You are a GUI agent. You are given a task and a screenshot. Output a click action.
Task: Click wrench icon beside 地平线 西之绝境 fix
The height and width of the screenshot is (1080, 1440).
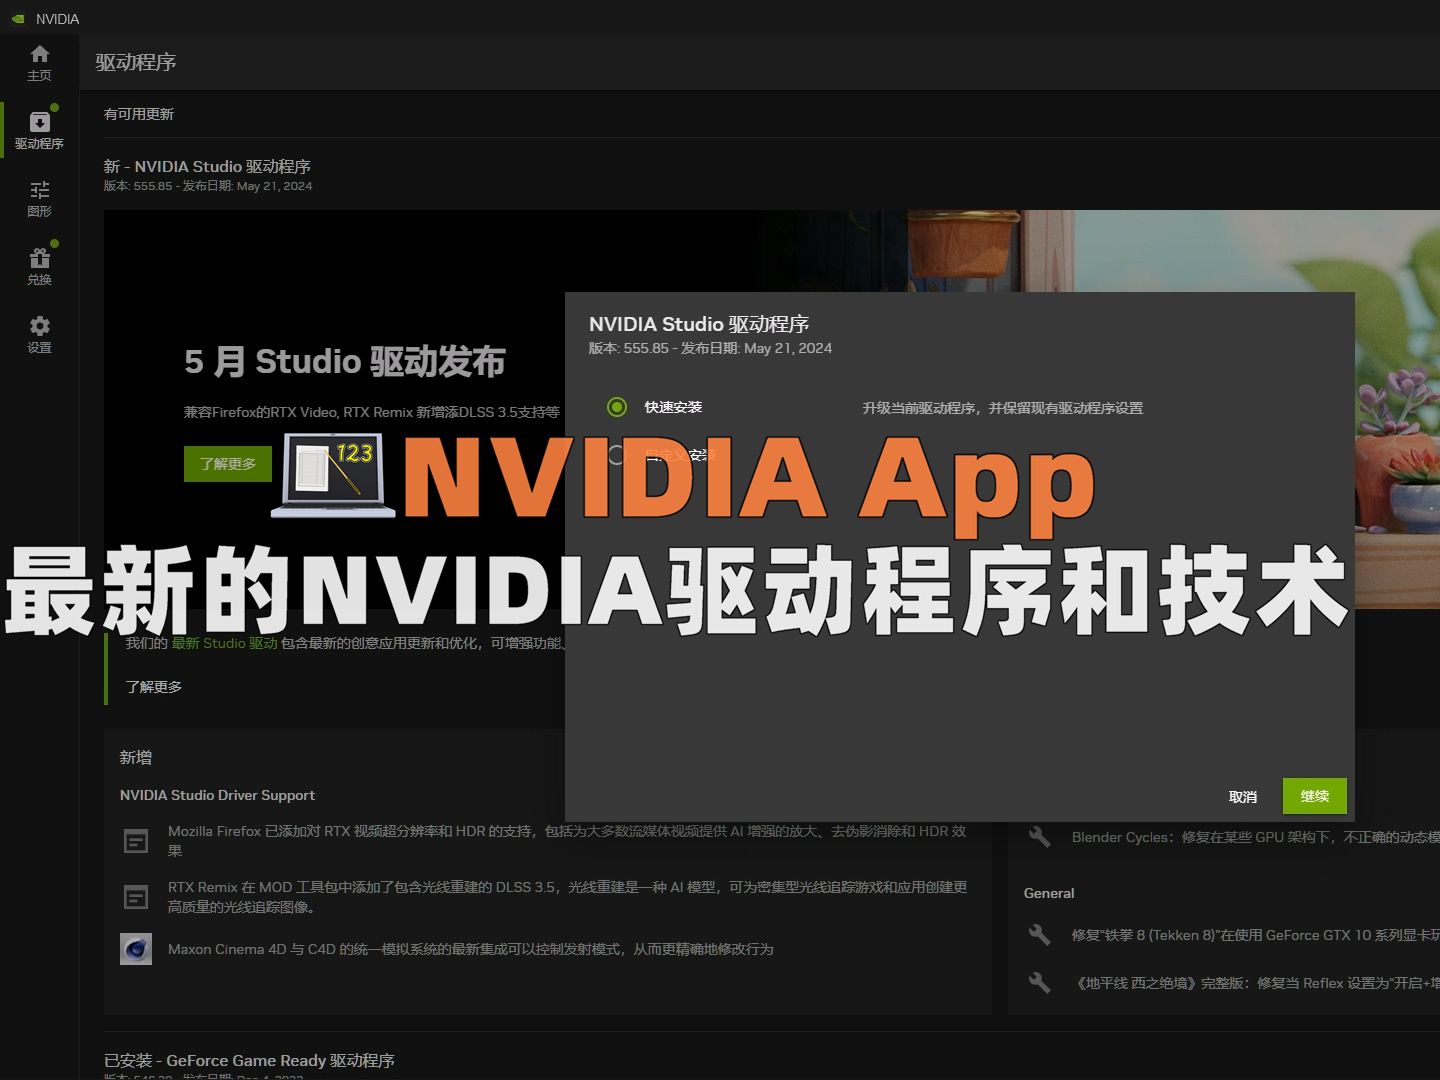pos(1040,983)
